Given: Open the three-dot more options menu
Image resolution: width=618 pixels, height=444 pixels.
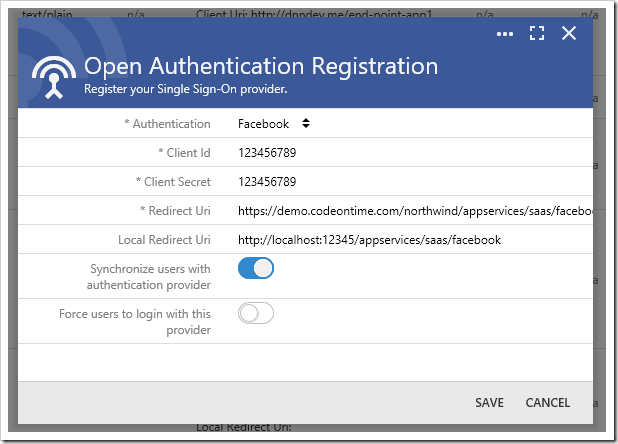Looking at the screenshot, I should pos(504,34).
